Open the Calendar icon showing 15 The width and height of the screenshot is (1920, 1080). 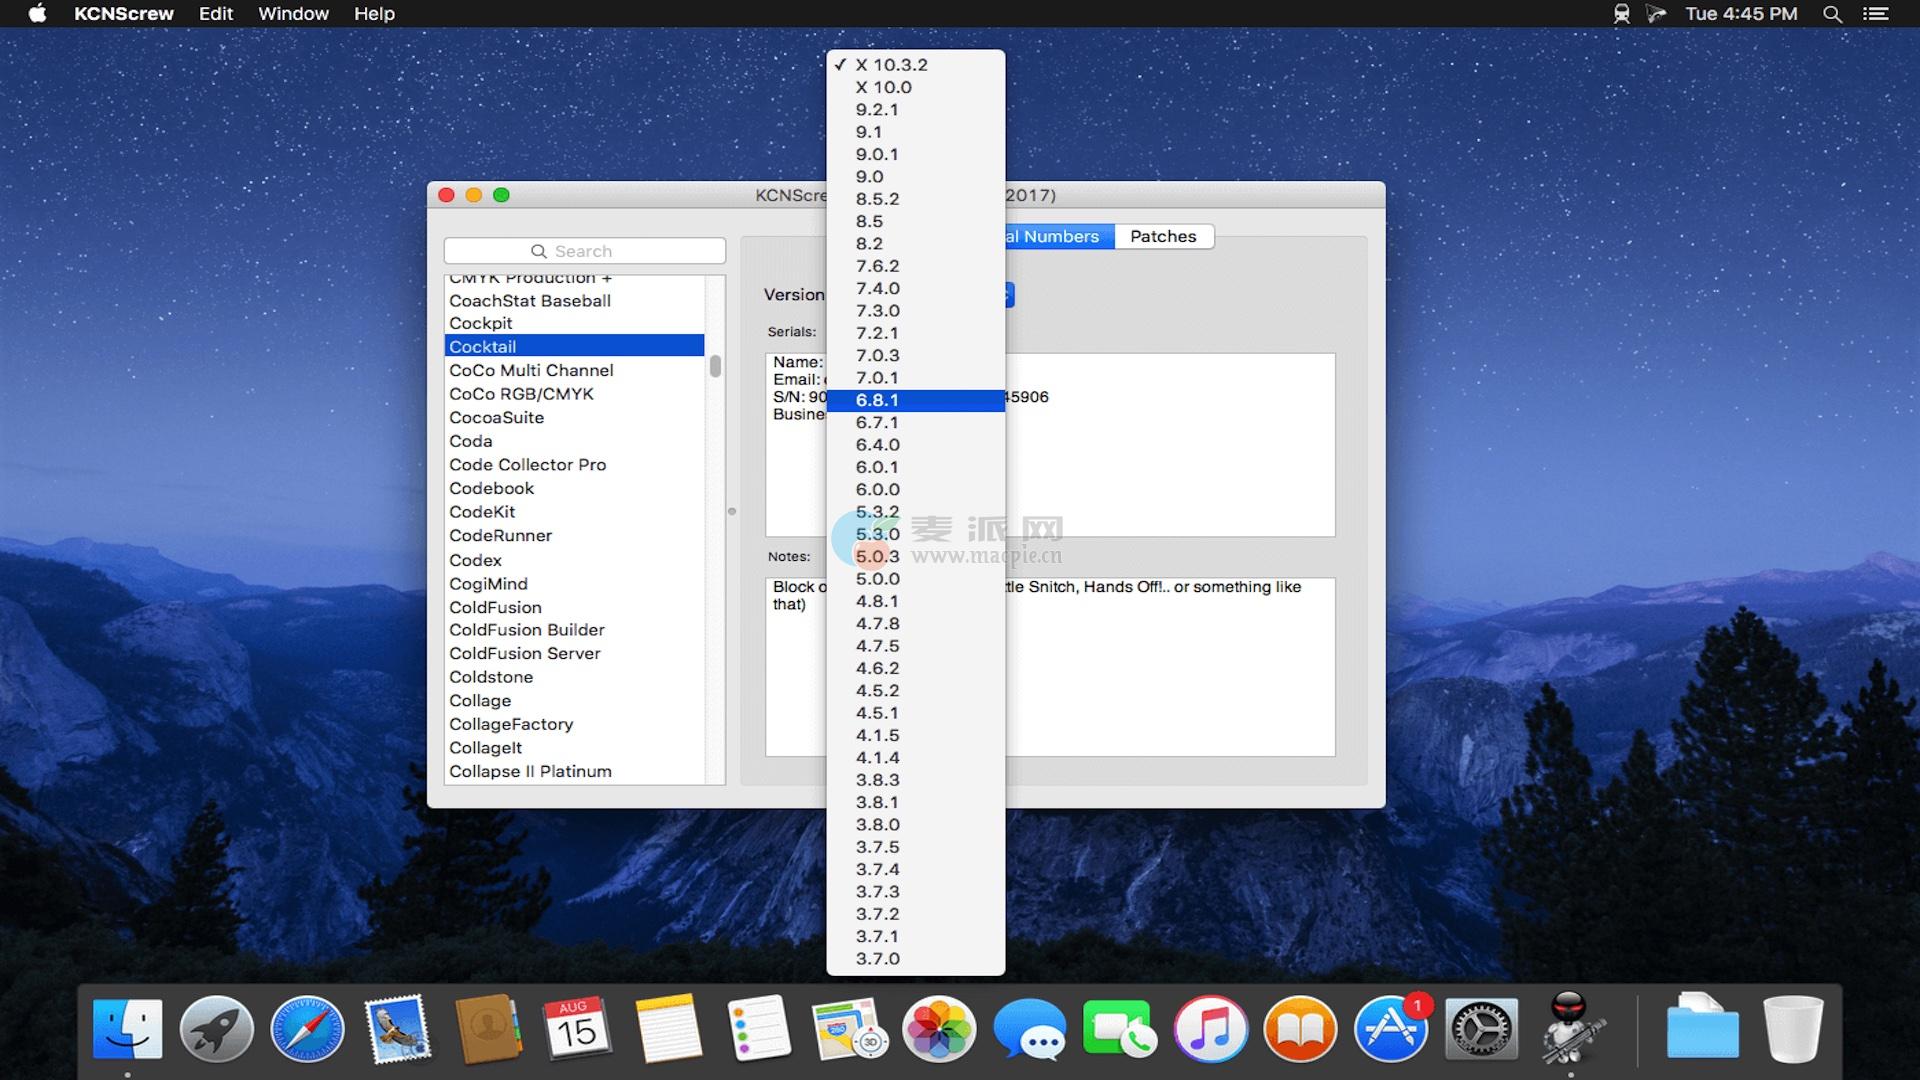[x=577, y=1029]
